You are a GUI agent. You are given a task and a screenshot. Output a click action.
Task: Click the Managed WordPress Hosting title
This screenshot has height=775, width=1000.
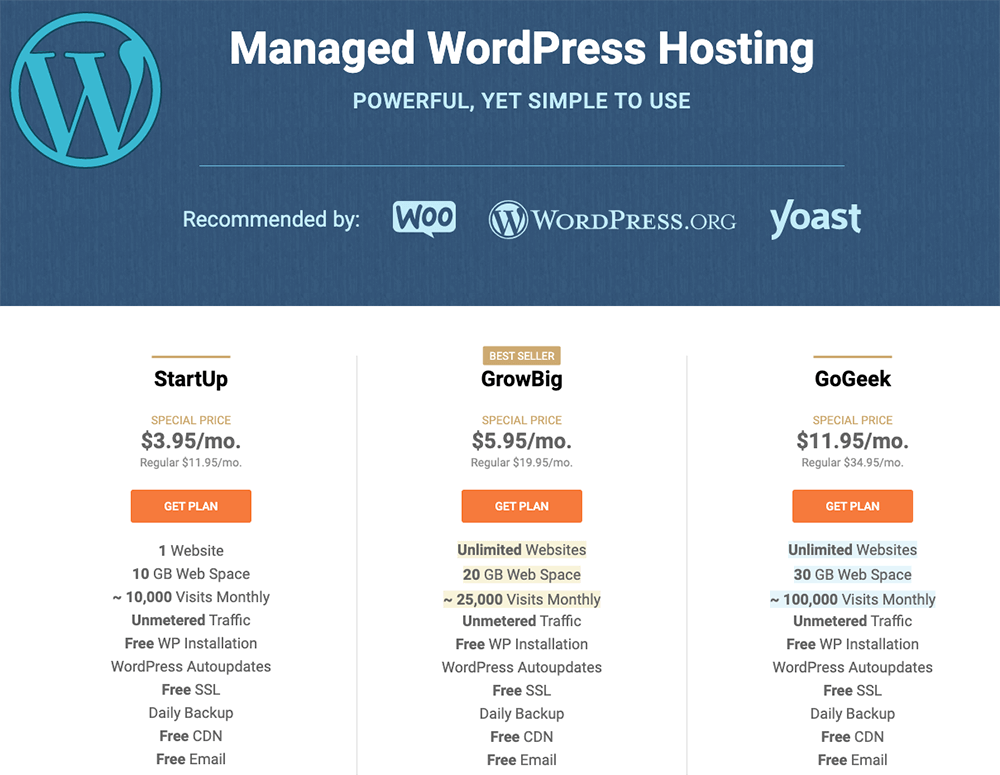(x=522, y=49)
